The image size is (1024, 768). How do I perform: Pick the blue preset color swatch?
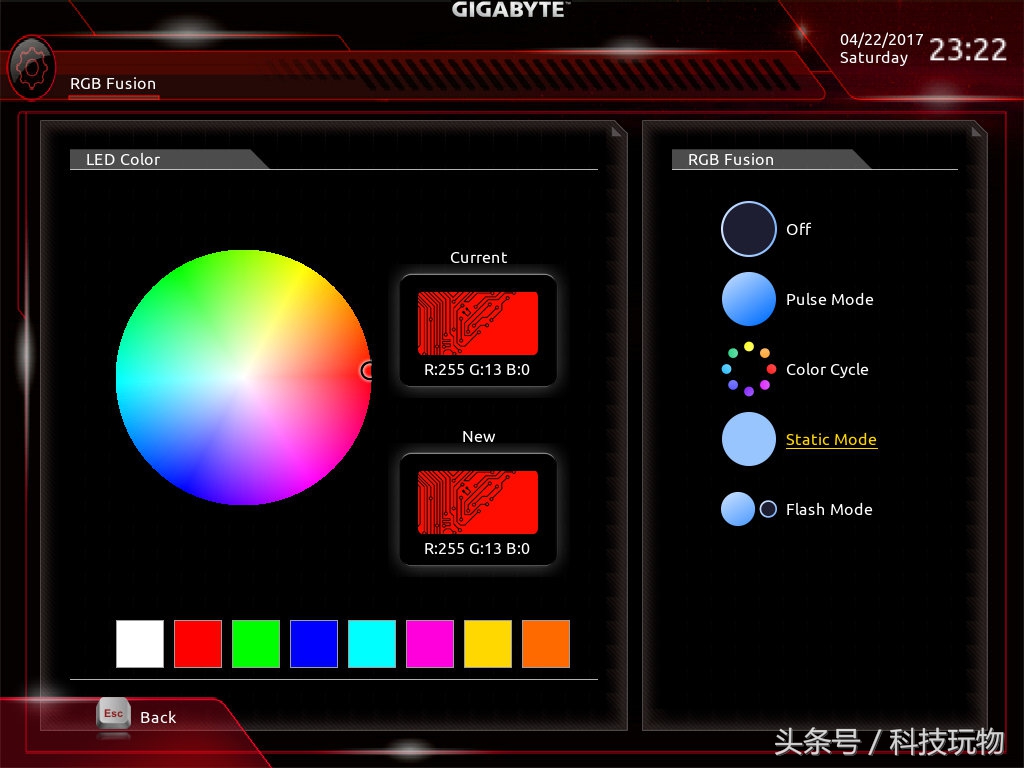[x=314, y=644]
